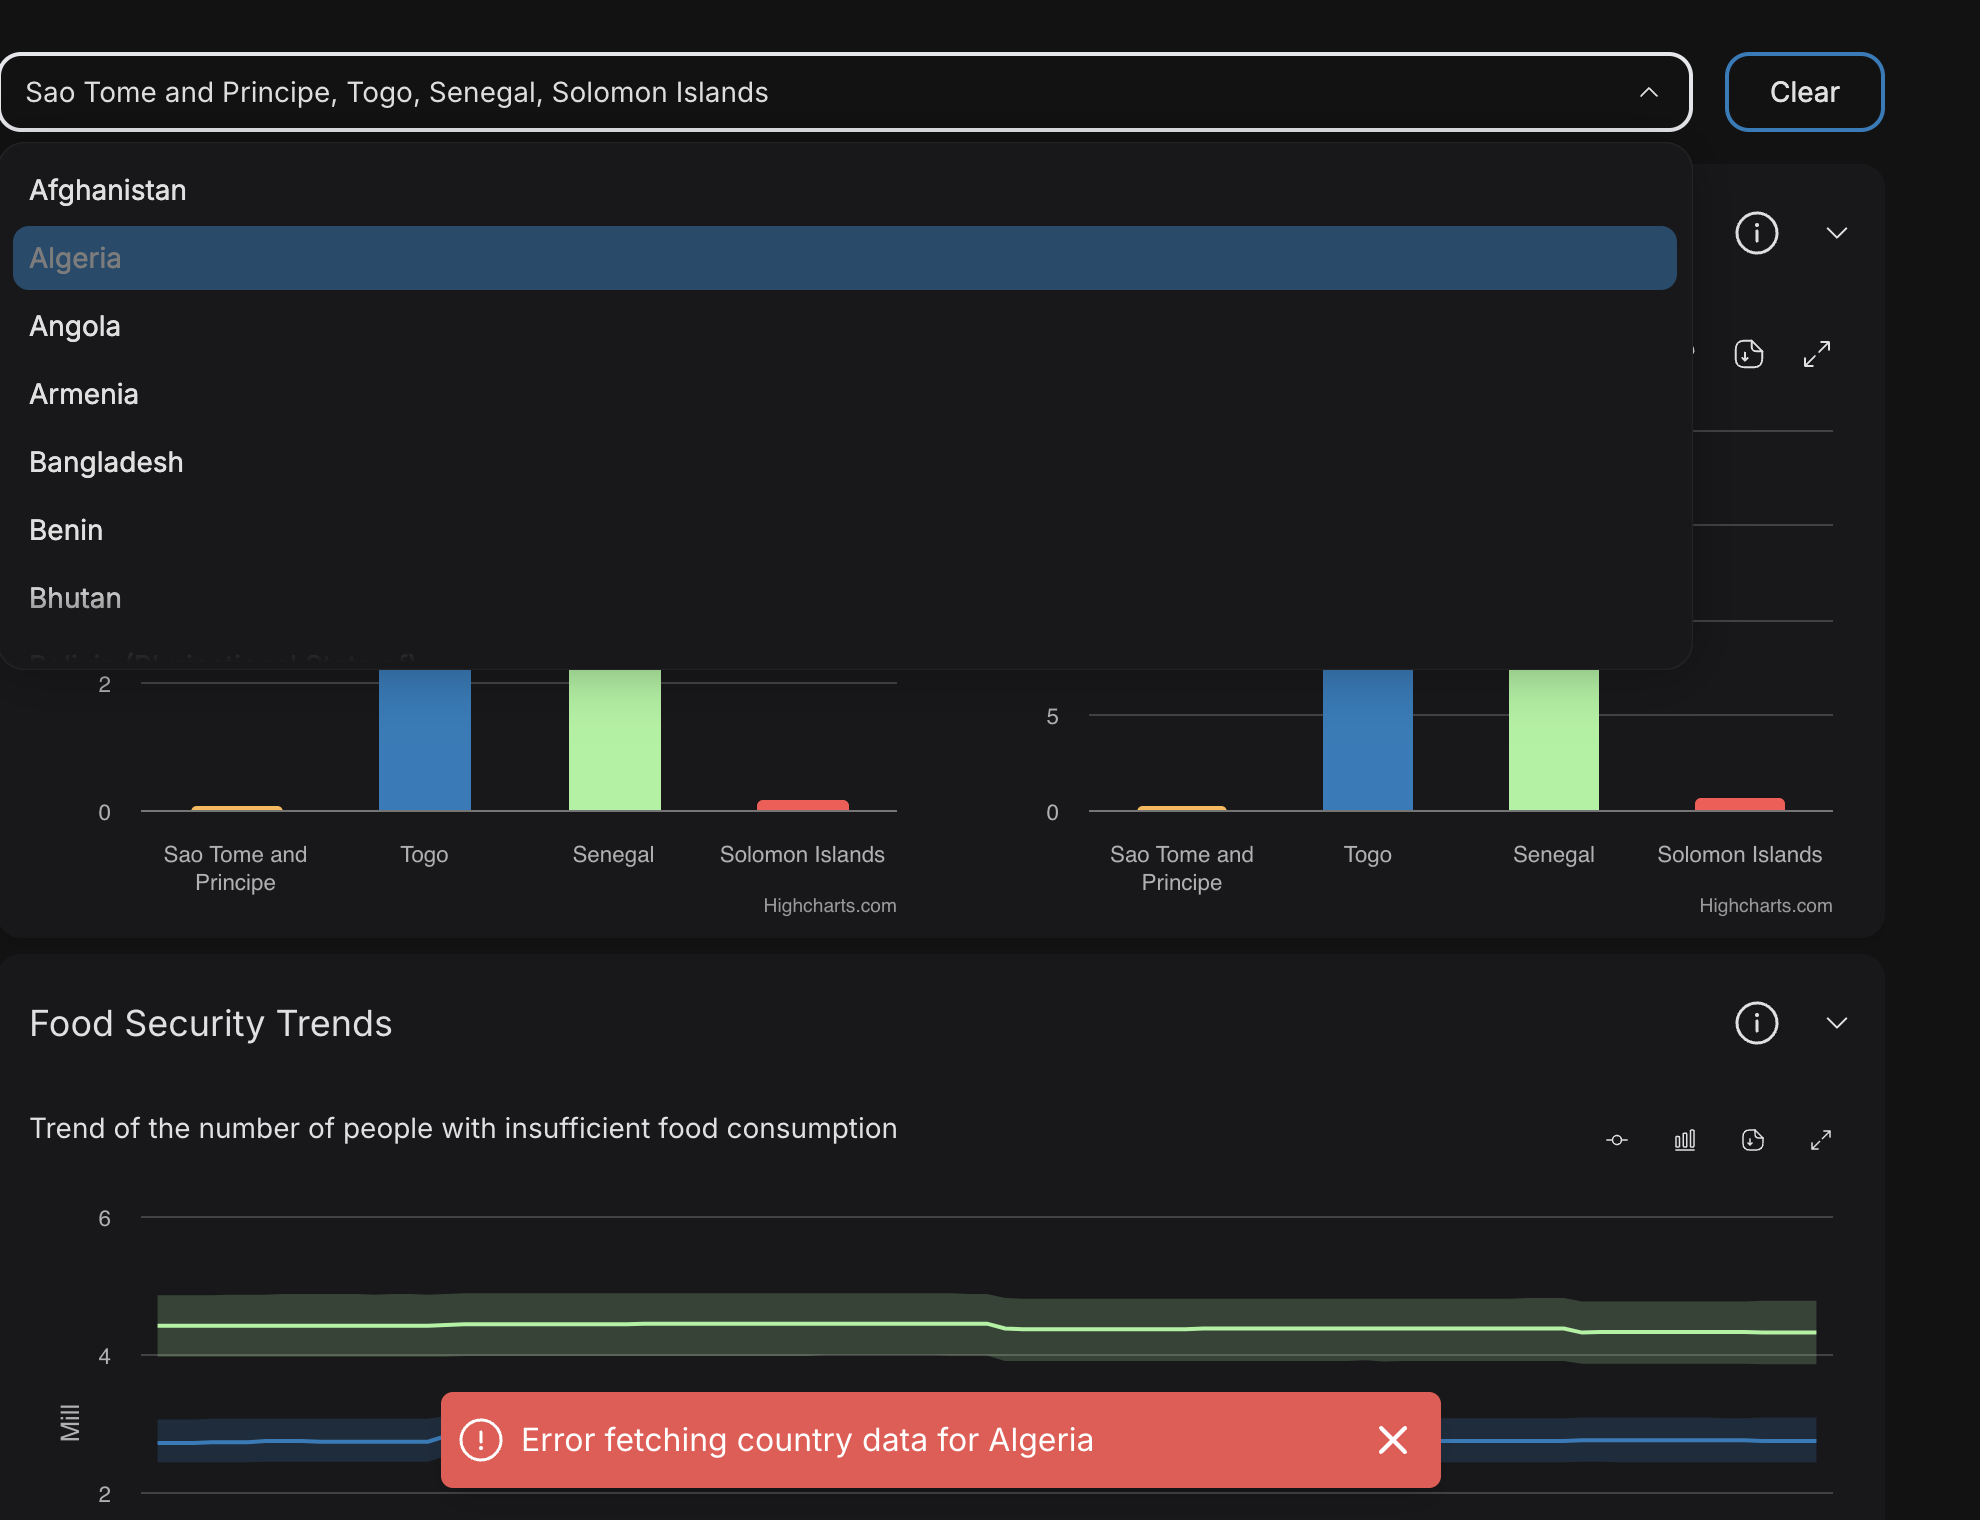Click the bar chart icon in trends section
This screenshot has width=1980, height=1520.
point(1683,1140)
